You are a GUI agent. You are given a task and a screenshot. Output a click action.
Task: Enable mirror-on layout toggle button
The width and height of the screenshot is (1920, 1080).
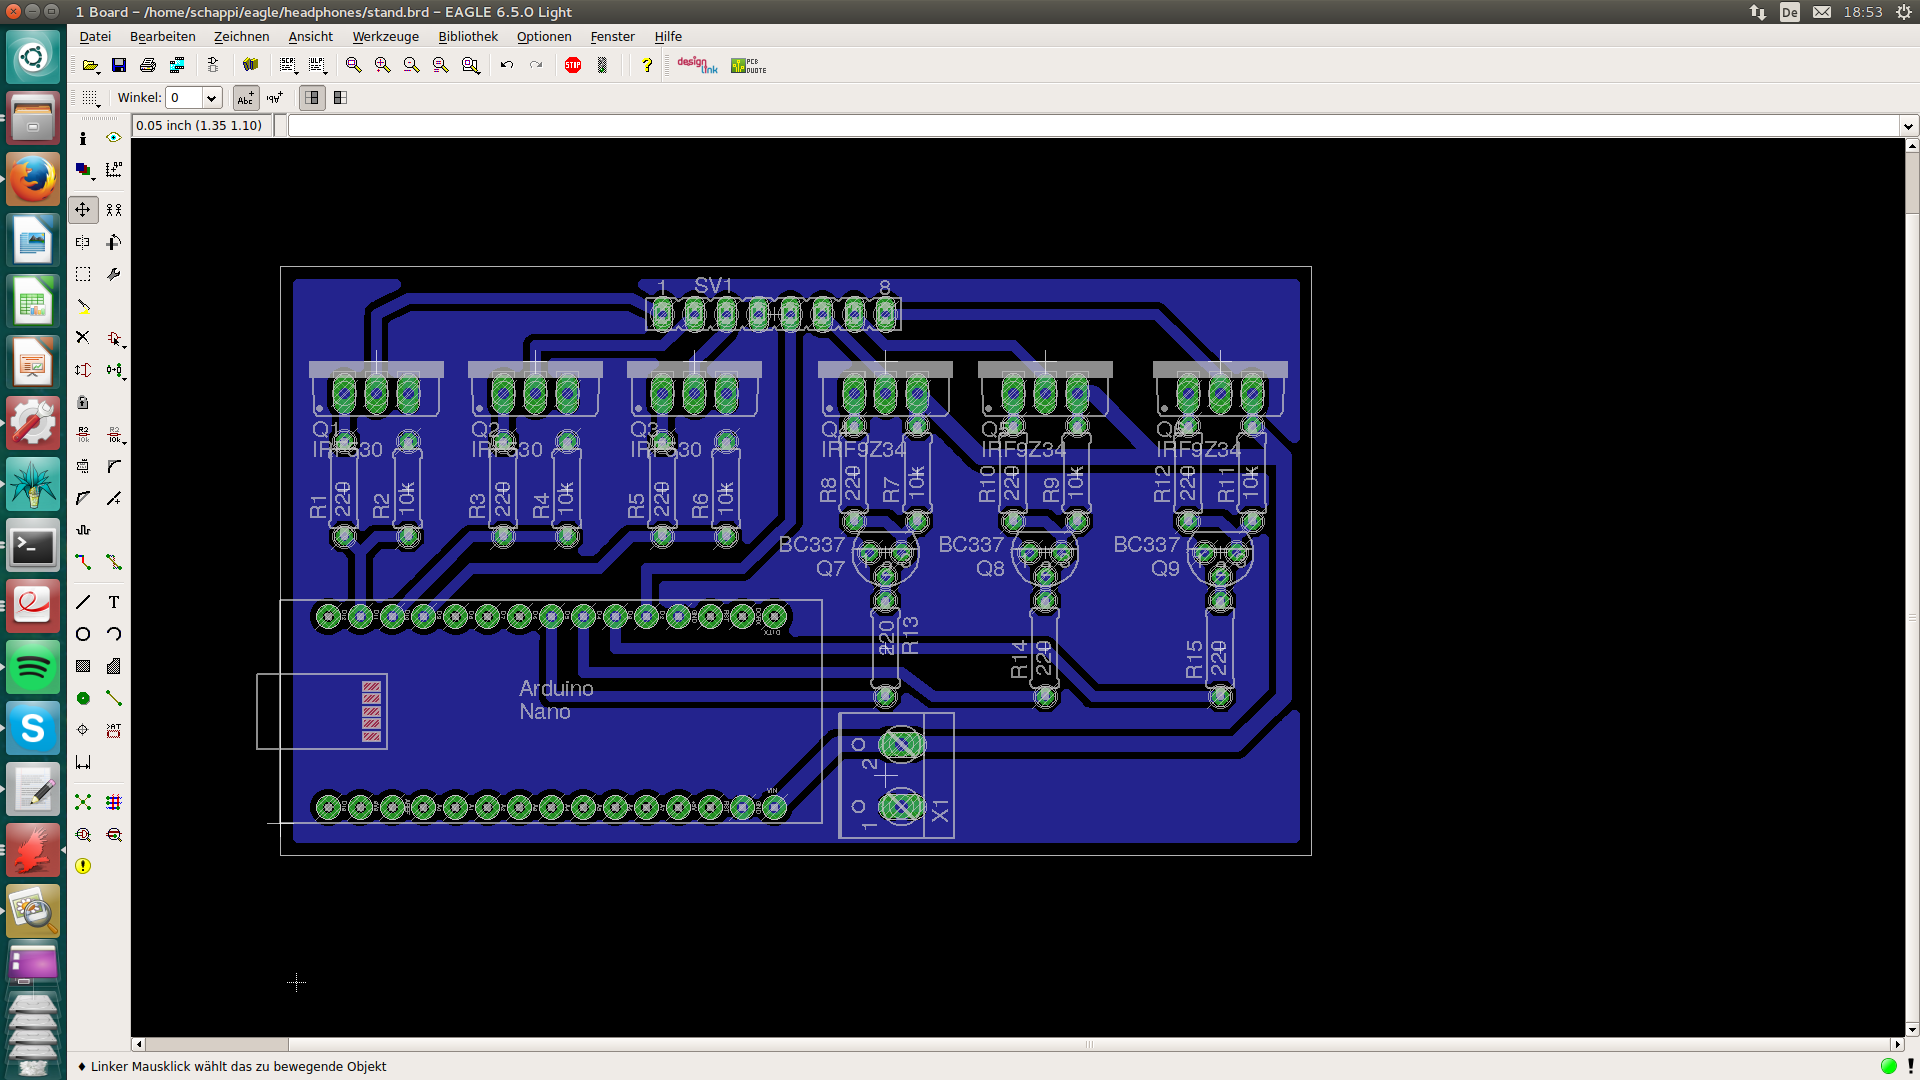click(341, 98)
